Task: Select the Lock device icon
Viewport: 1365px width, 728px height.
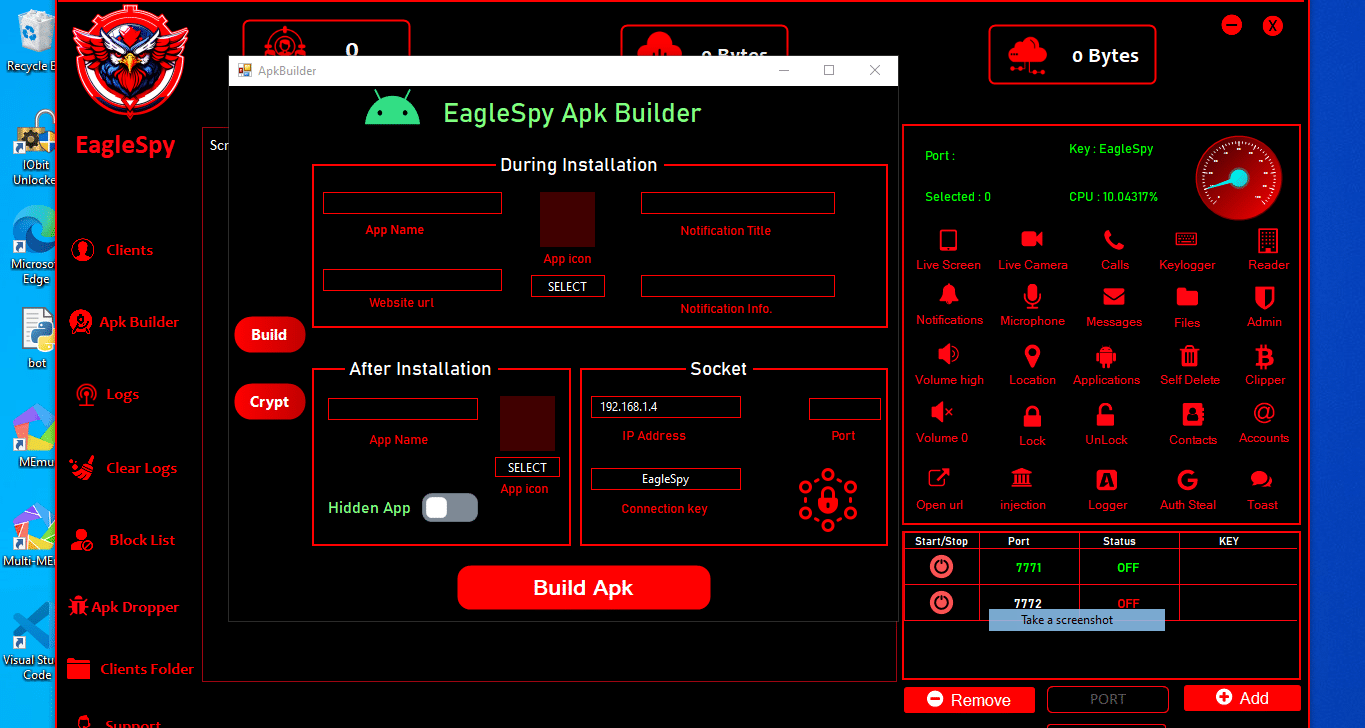Action: (x=1031, y=424)
